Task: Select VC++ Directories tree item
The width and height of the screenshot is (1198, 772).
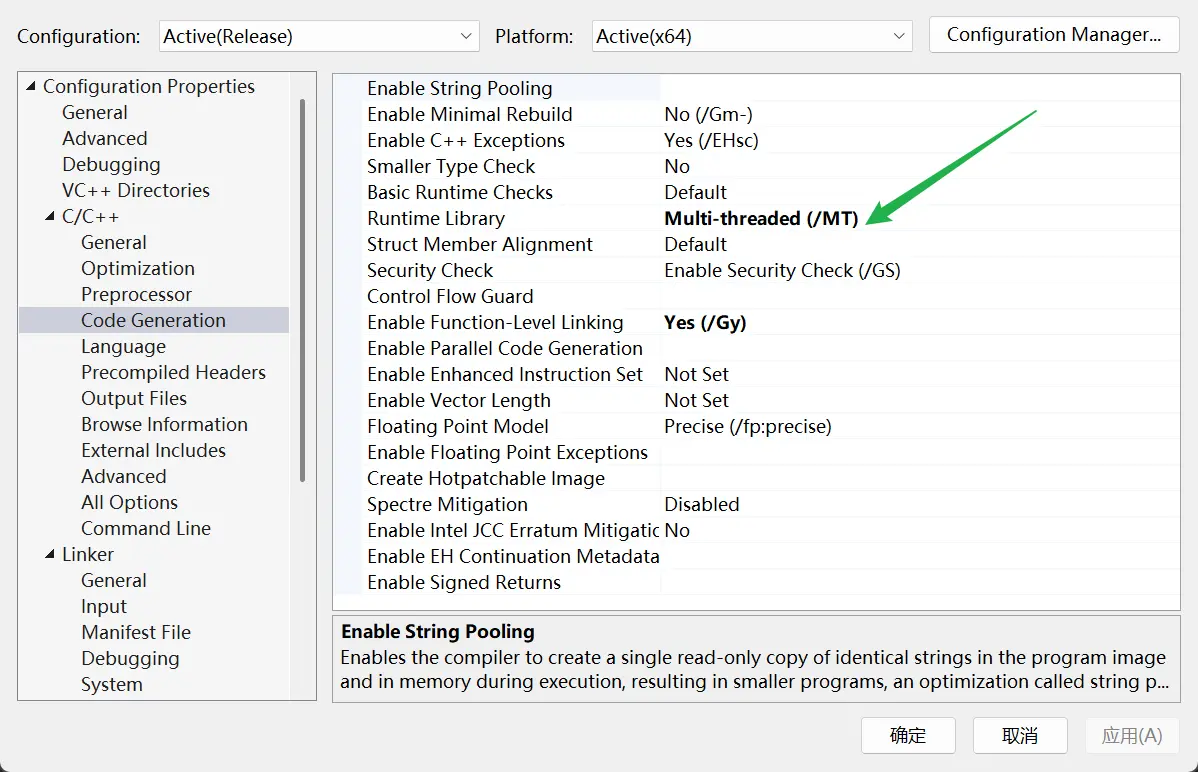Action: pos(135,190)
